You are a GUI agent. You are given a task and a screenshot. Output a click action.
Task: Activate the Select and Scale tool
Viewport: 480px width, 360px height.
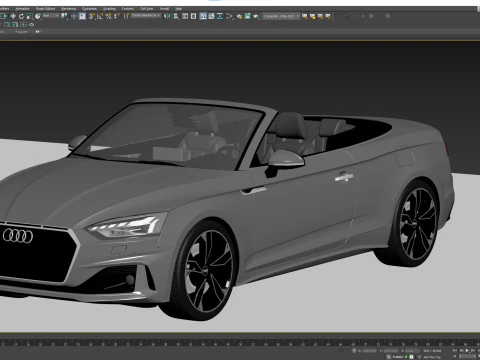pyautogui.click(x=29, y=16)
